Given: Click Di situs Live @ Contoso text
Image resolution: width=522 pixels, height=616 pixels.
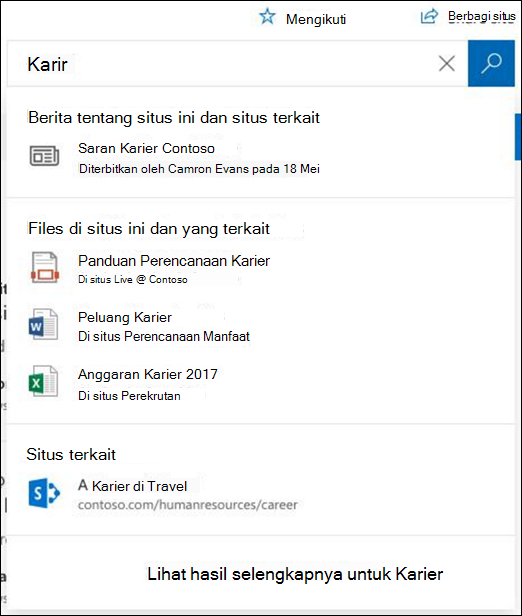Looking at the screenshot, I should (133, 279).
